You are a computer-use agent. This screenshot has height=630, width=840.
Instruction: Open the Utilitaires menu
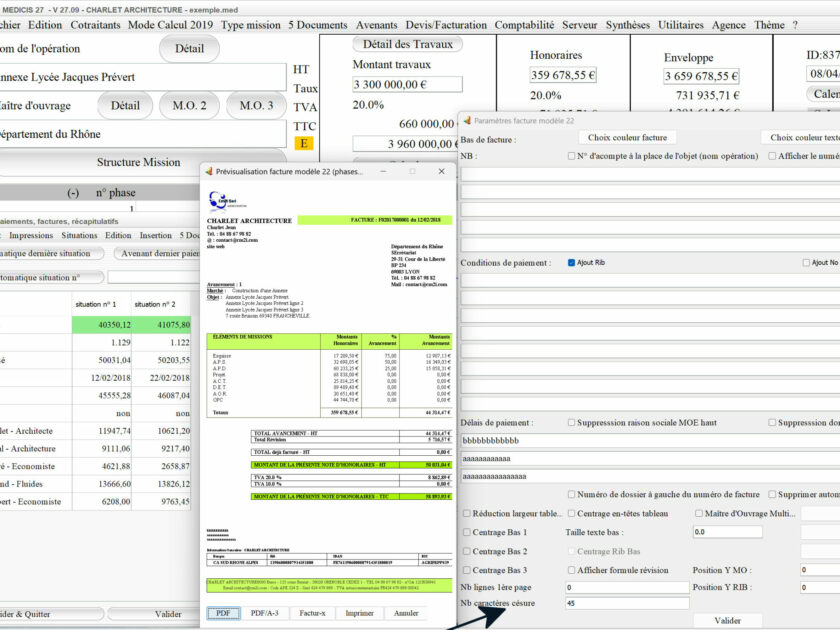(681, 25)
